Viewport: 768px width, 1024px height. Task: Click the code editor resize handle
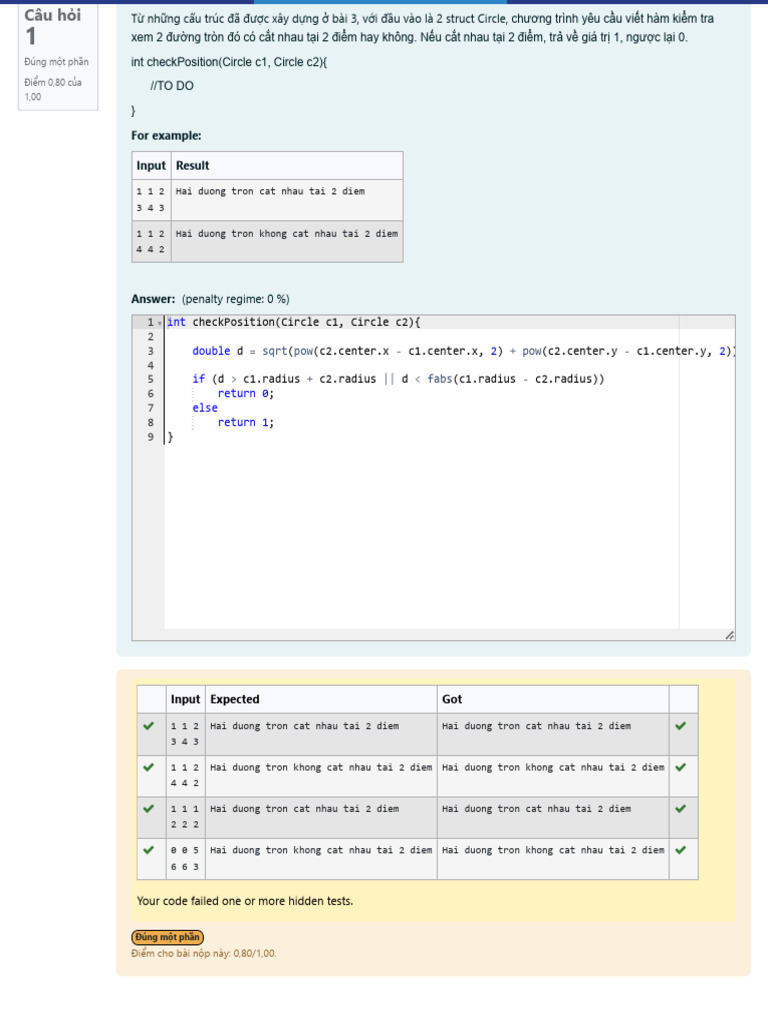coord(729,635)
